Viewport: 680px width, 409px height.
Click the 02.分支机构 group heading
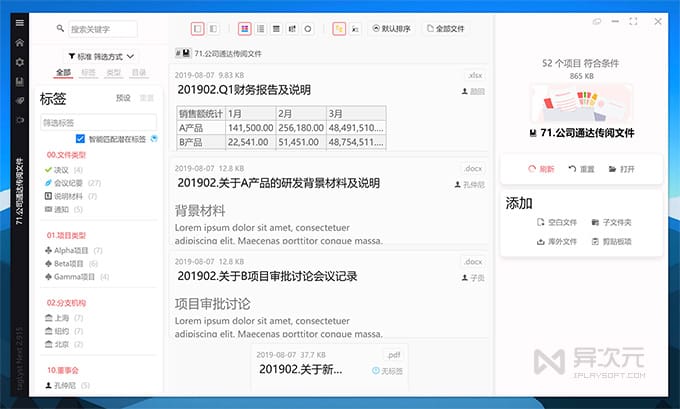click(x=66, y=303)
